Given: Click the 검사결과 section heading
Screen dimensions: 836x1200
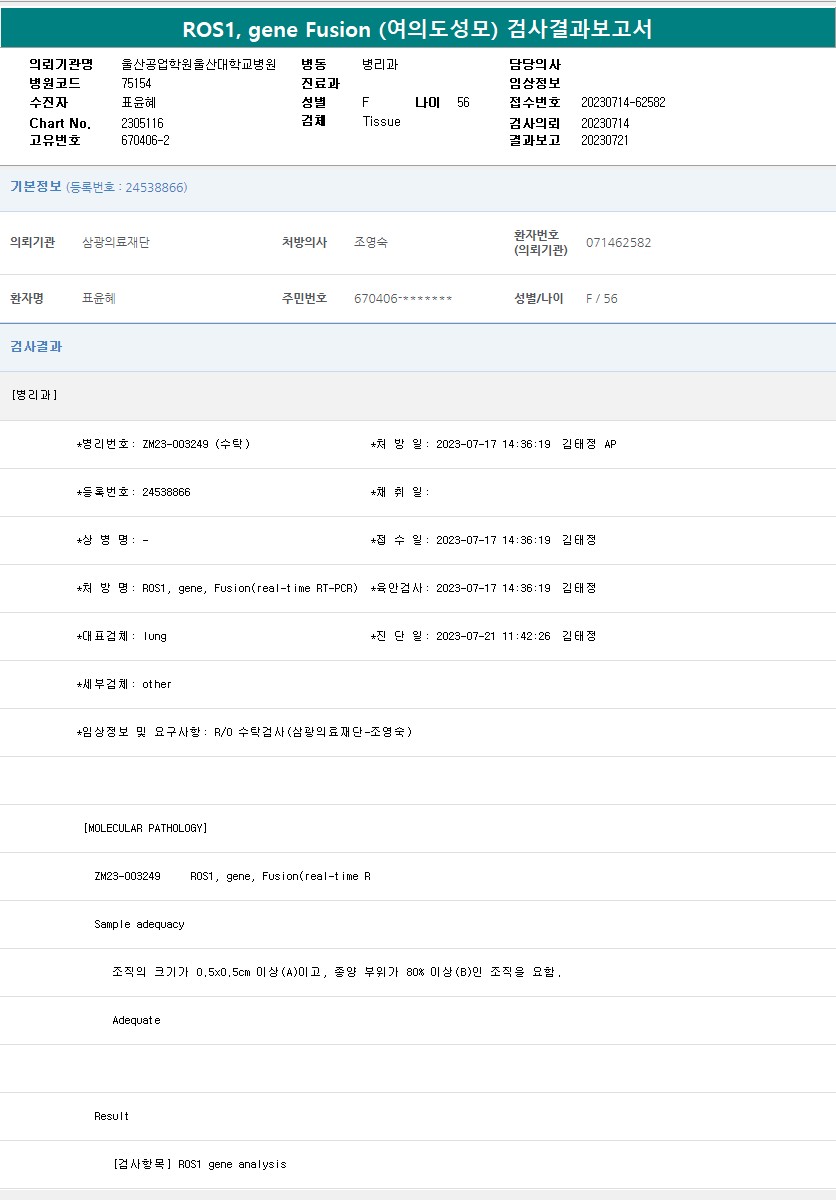Looking at the screenshot, I should (x=36, y=346).
